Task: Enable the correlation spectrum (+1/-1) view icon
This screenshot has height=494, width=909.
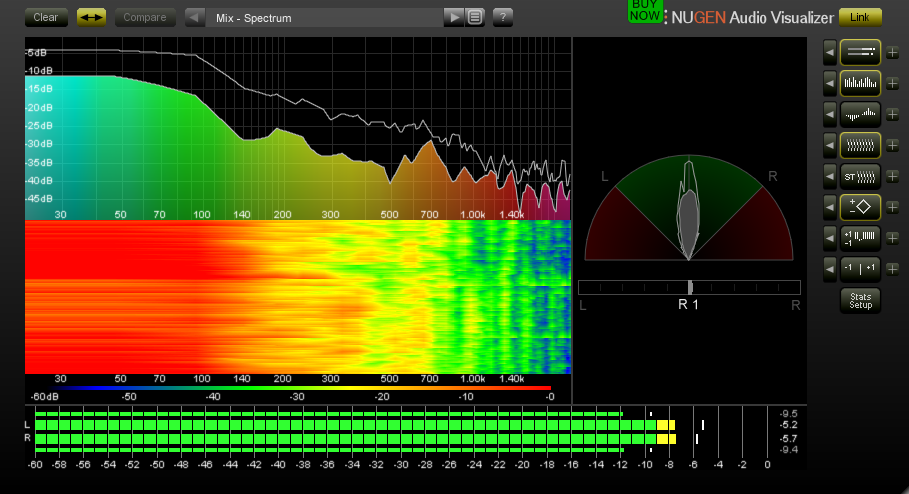Action: coord(860,239)
